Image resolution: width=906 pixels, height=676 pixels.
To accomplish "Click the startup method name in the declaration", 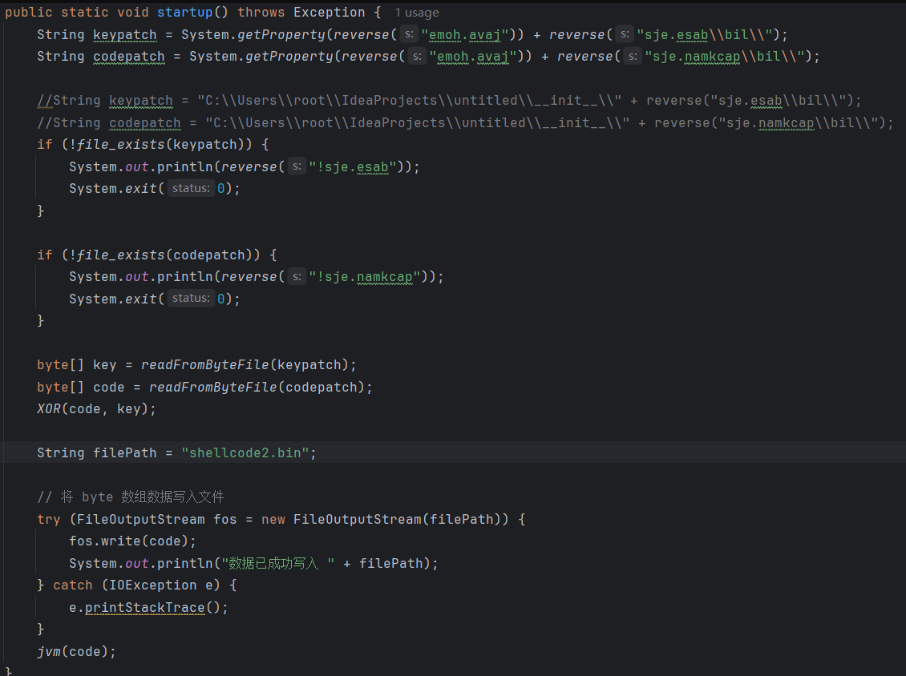I will 185,12.
